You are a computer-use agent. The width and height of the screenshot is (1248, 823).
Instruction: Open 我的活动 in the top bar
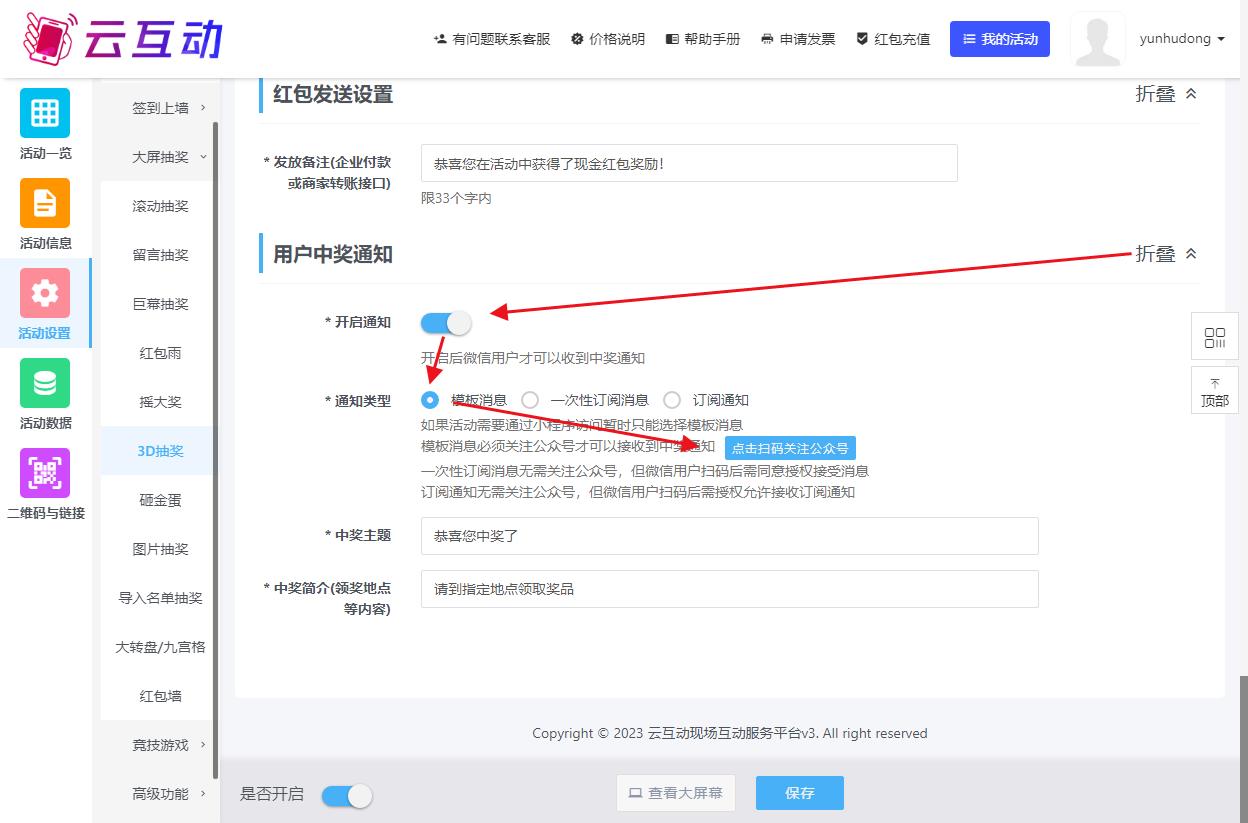(x=999, y=39)
